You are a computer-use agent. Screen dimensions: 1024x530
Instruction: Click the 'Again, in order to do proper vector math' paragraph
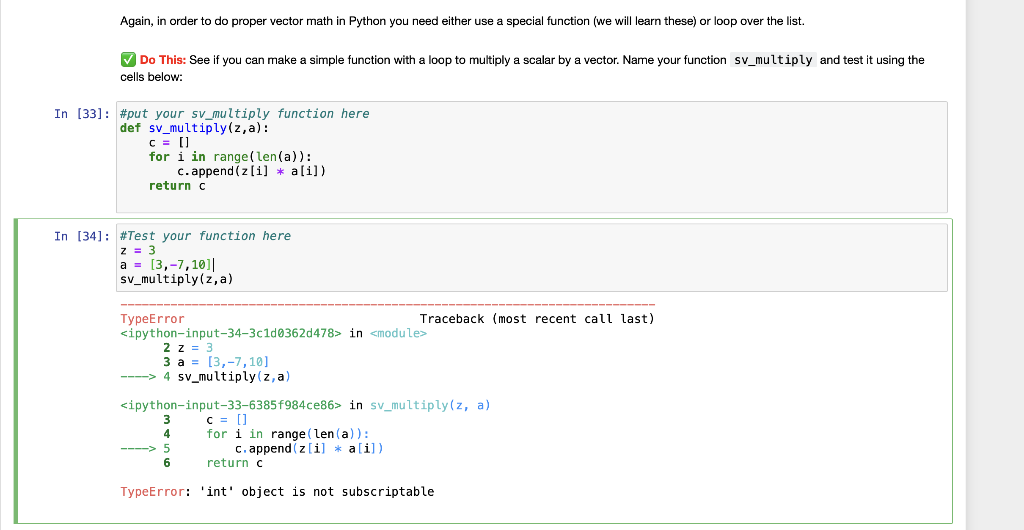[462, 21]
